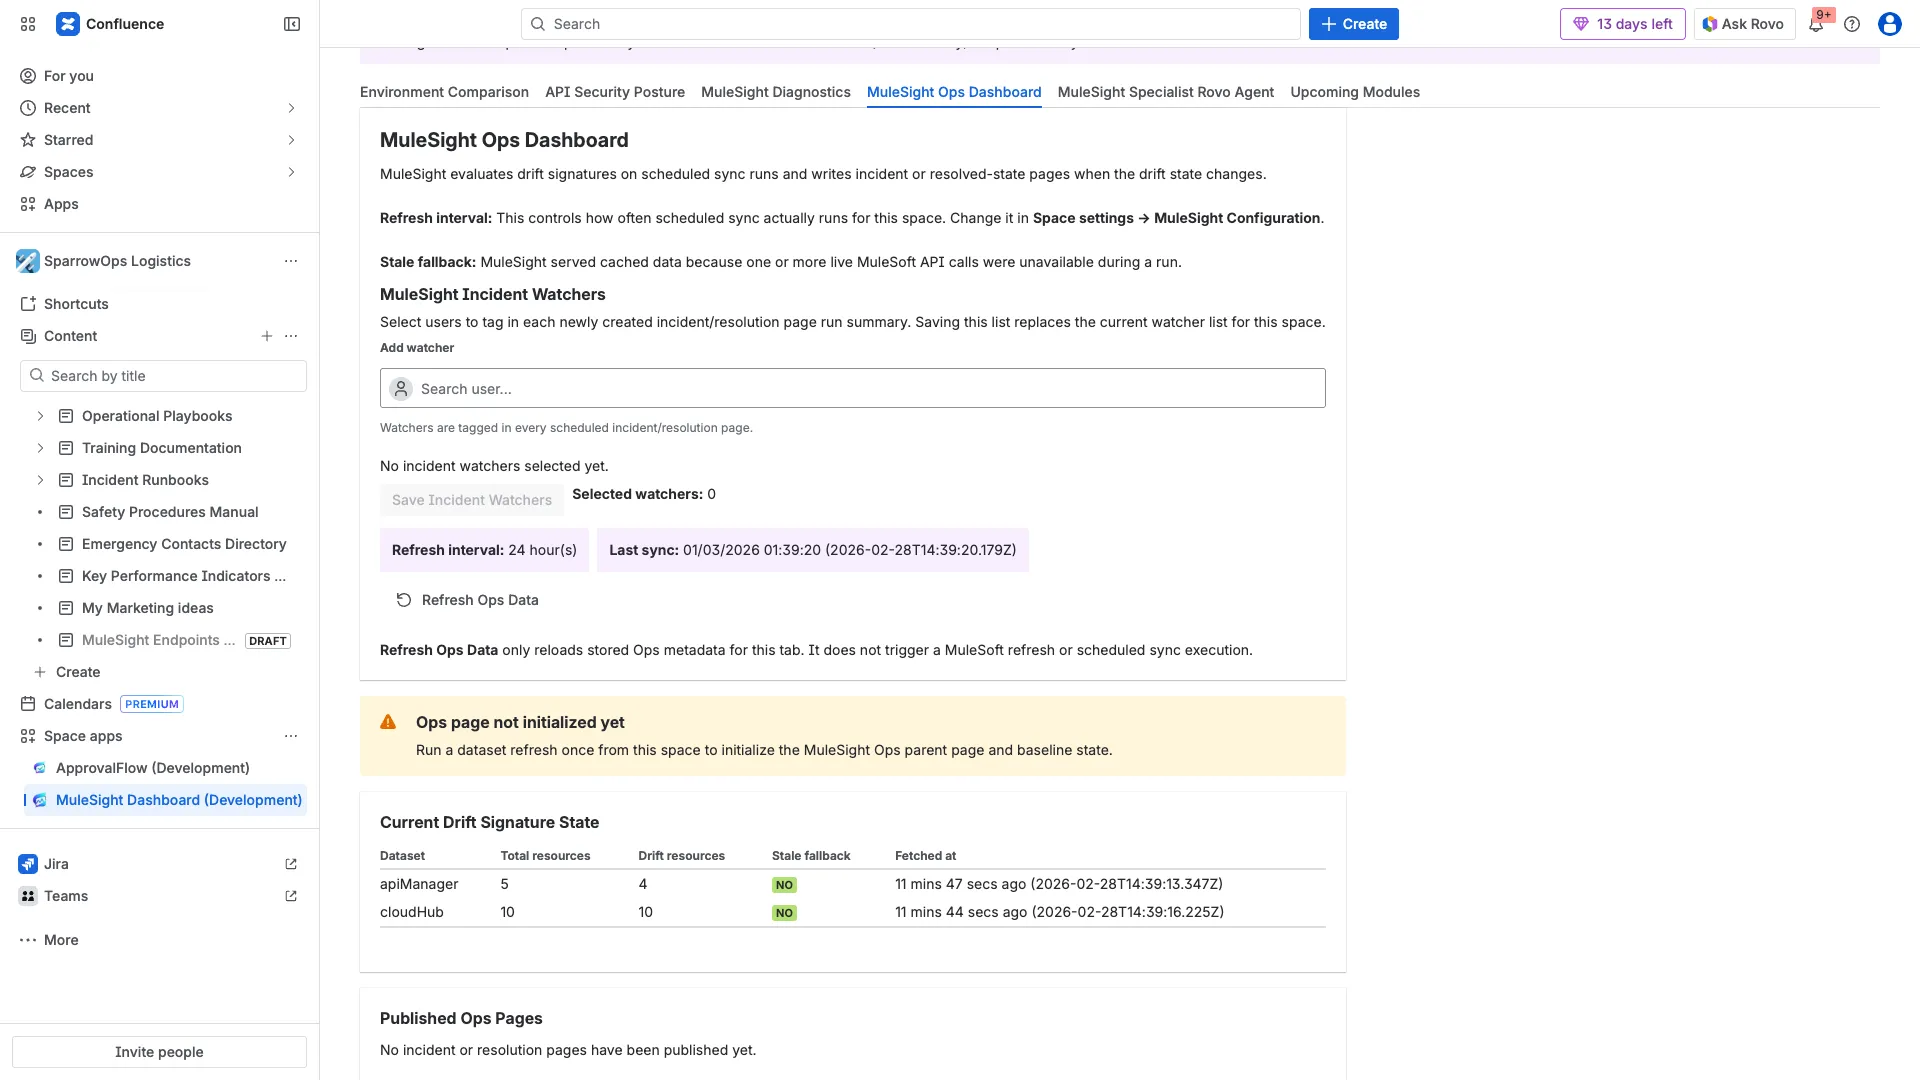Switch to the API Security Posture tab

614,92
